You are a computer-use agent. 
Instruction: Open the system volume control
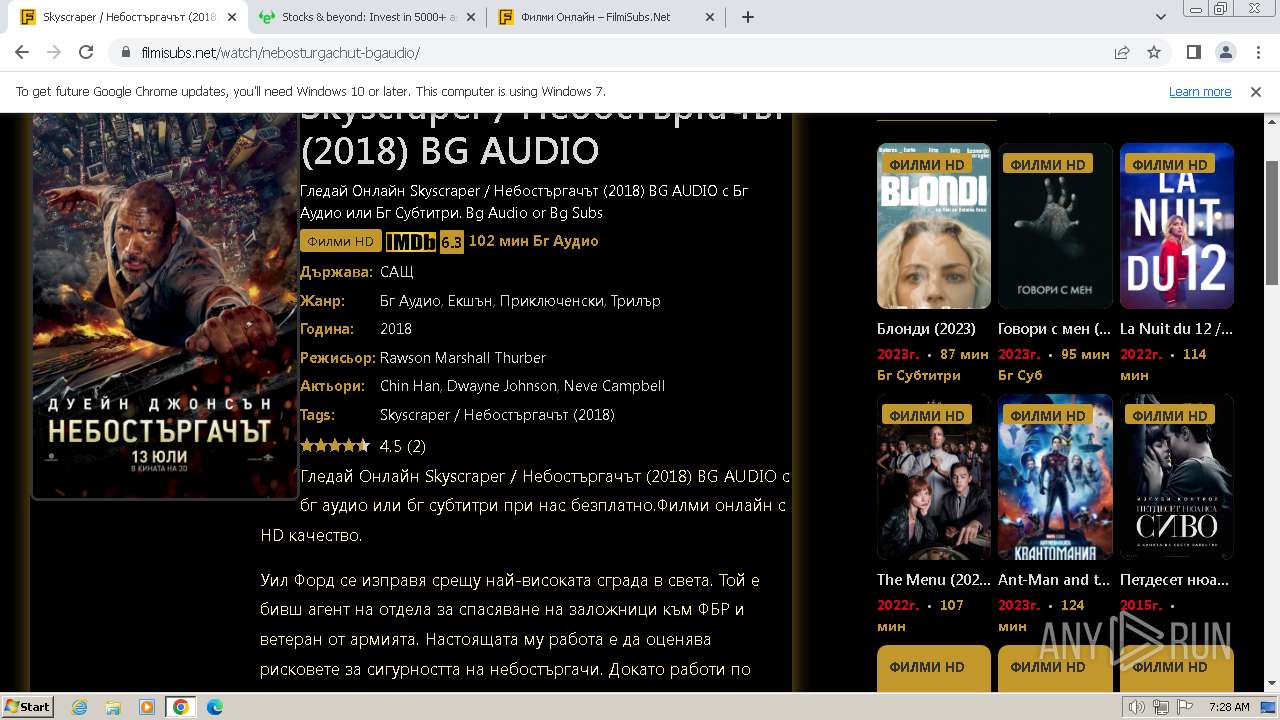[x=1137, y=707]
